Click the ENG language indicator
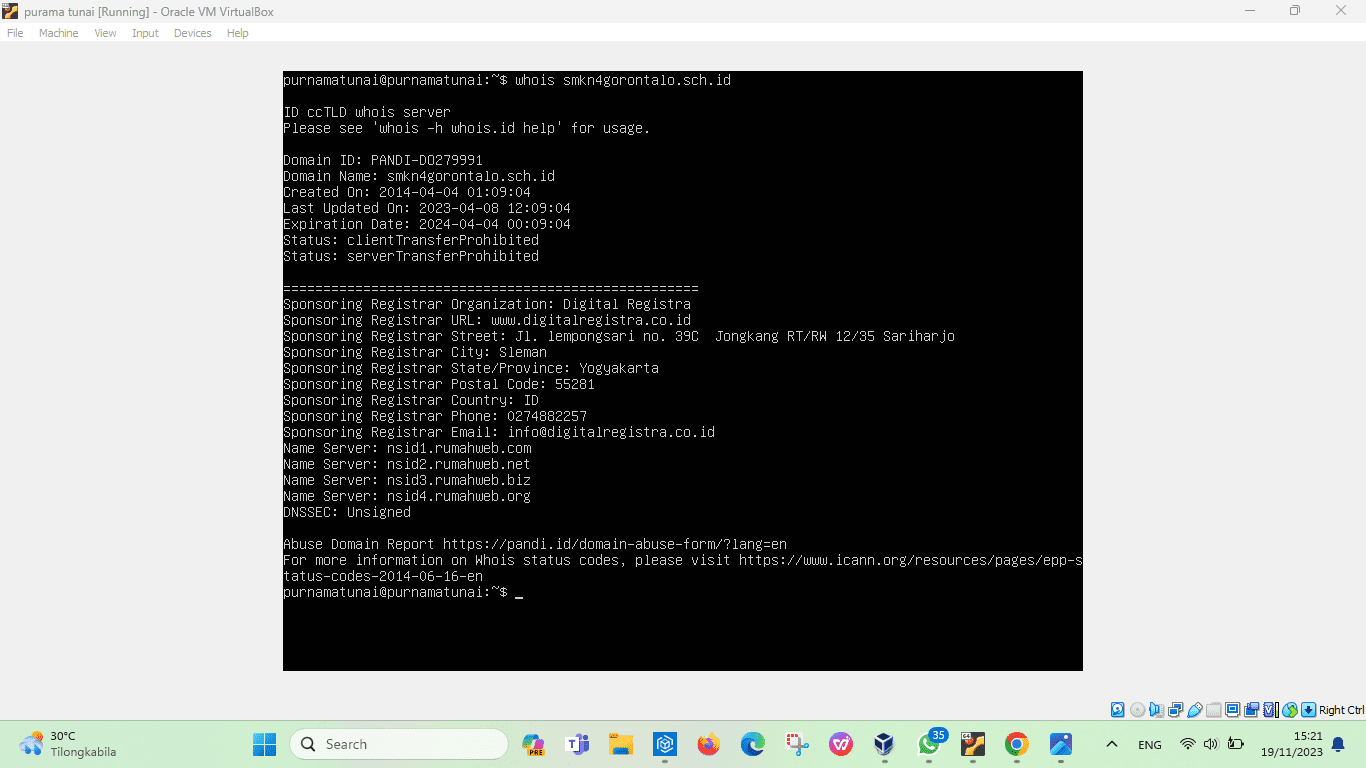 [1150, 744]
